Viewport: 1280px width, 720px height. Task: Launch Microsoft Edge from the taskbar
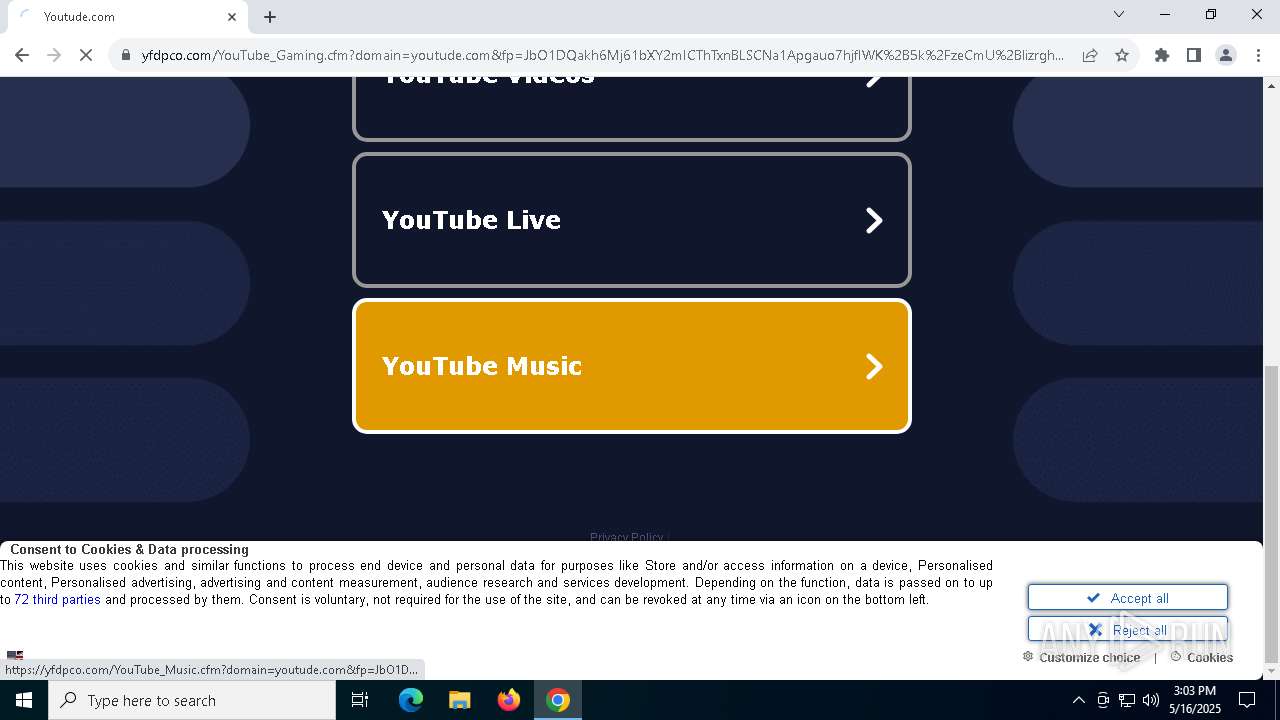(x=411, y=700)
